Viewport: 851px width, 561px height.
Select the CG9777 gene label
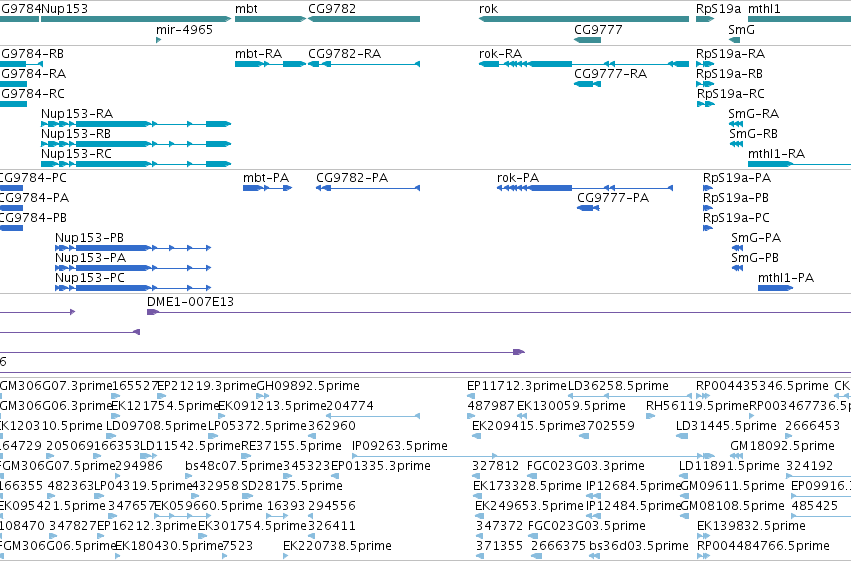[597, 30]
